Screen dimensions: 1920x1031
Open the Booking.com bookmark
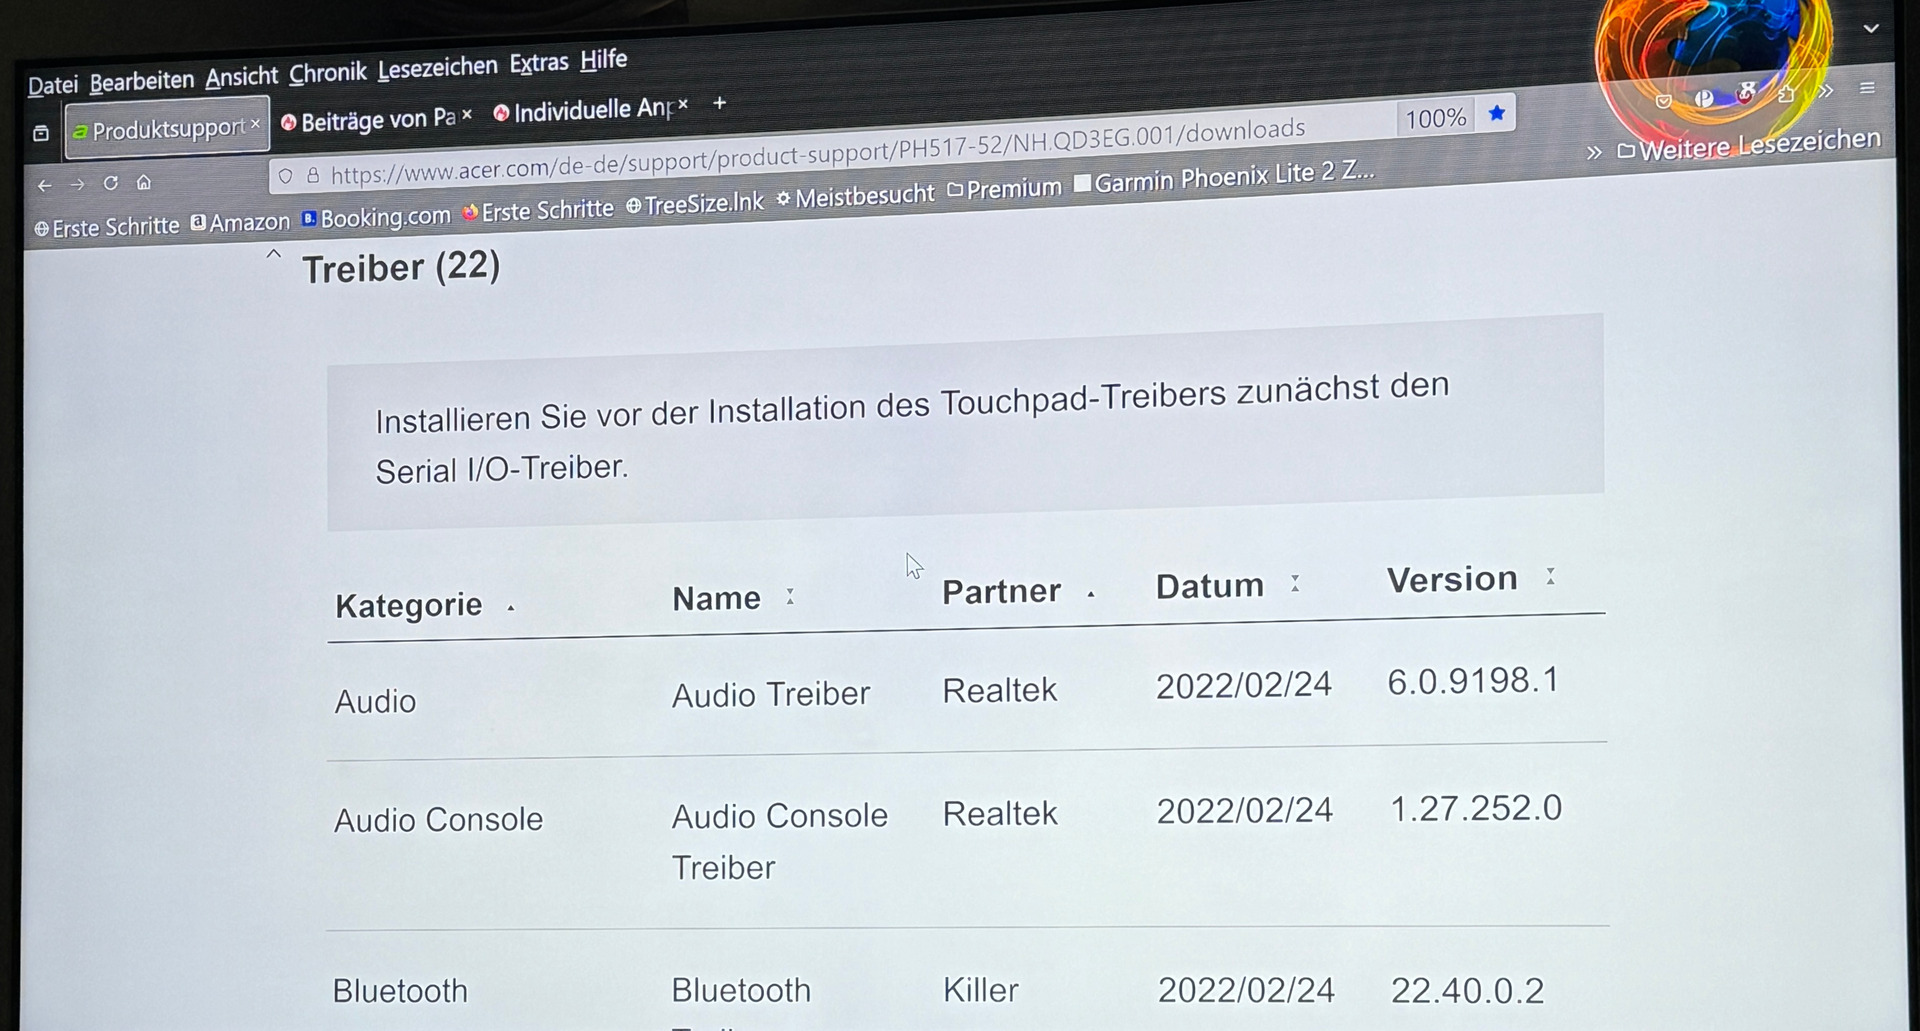click(x=376, y=217)
